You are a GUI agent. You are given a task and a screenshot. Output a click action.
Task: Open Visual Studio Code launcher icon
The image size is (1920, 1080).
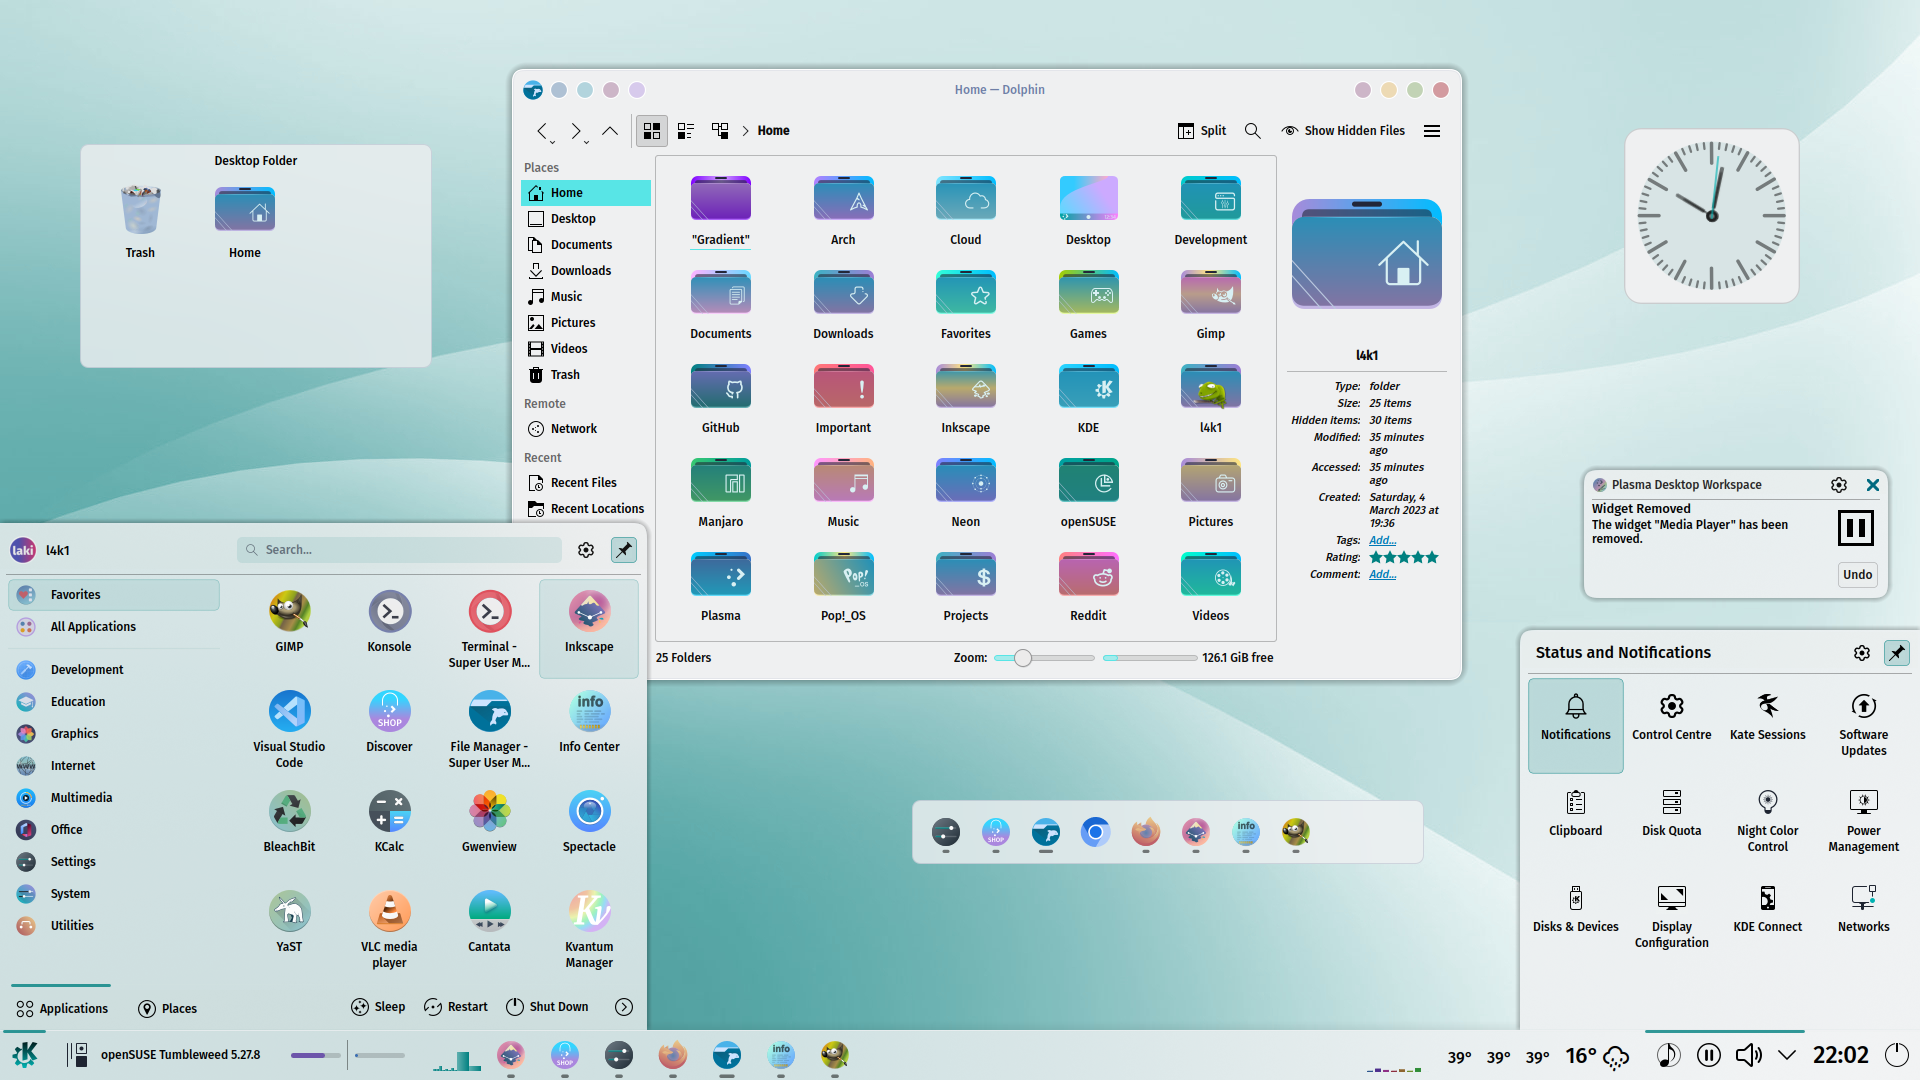click(289, 728)
